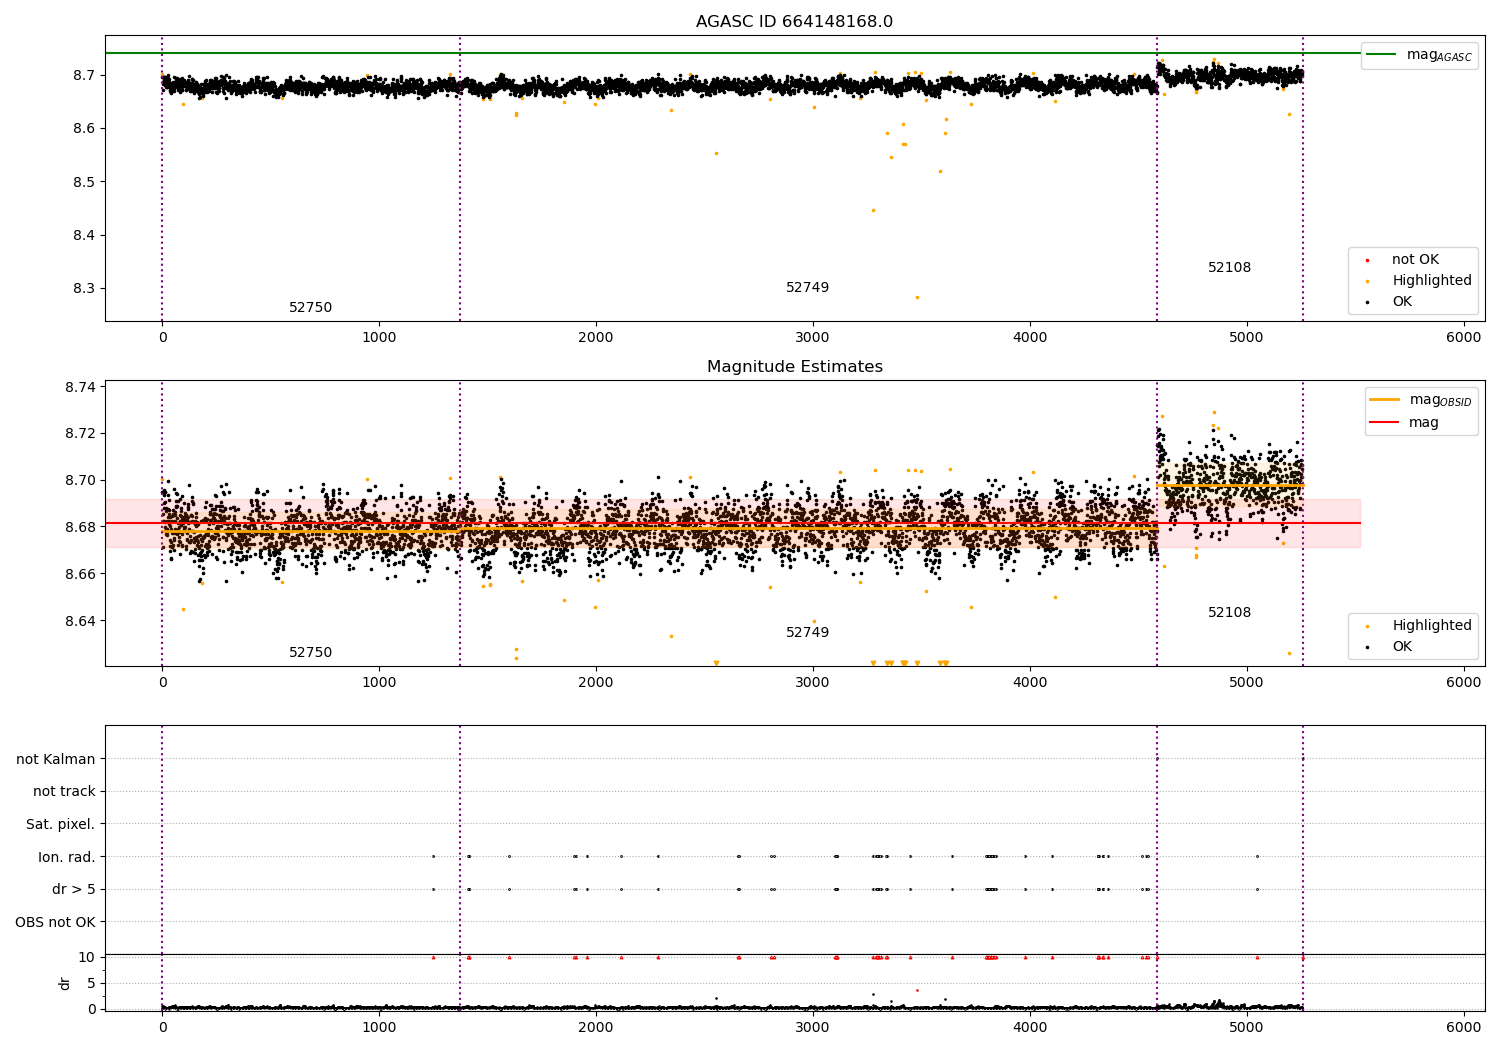Click x-axis tick 6000 under the bottom plot
Image resolution: width=1500 pixels, height=1050 pixels.
[1464, 1028]
